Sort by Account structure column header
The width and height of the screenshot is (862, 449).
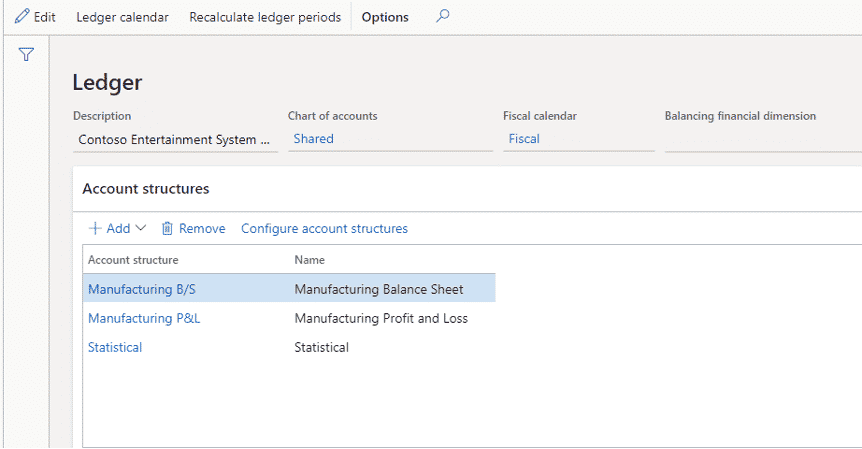(x=133, y=259)
